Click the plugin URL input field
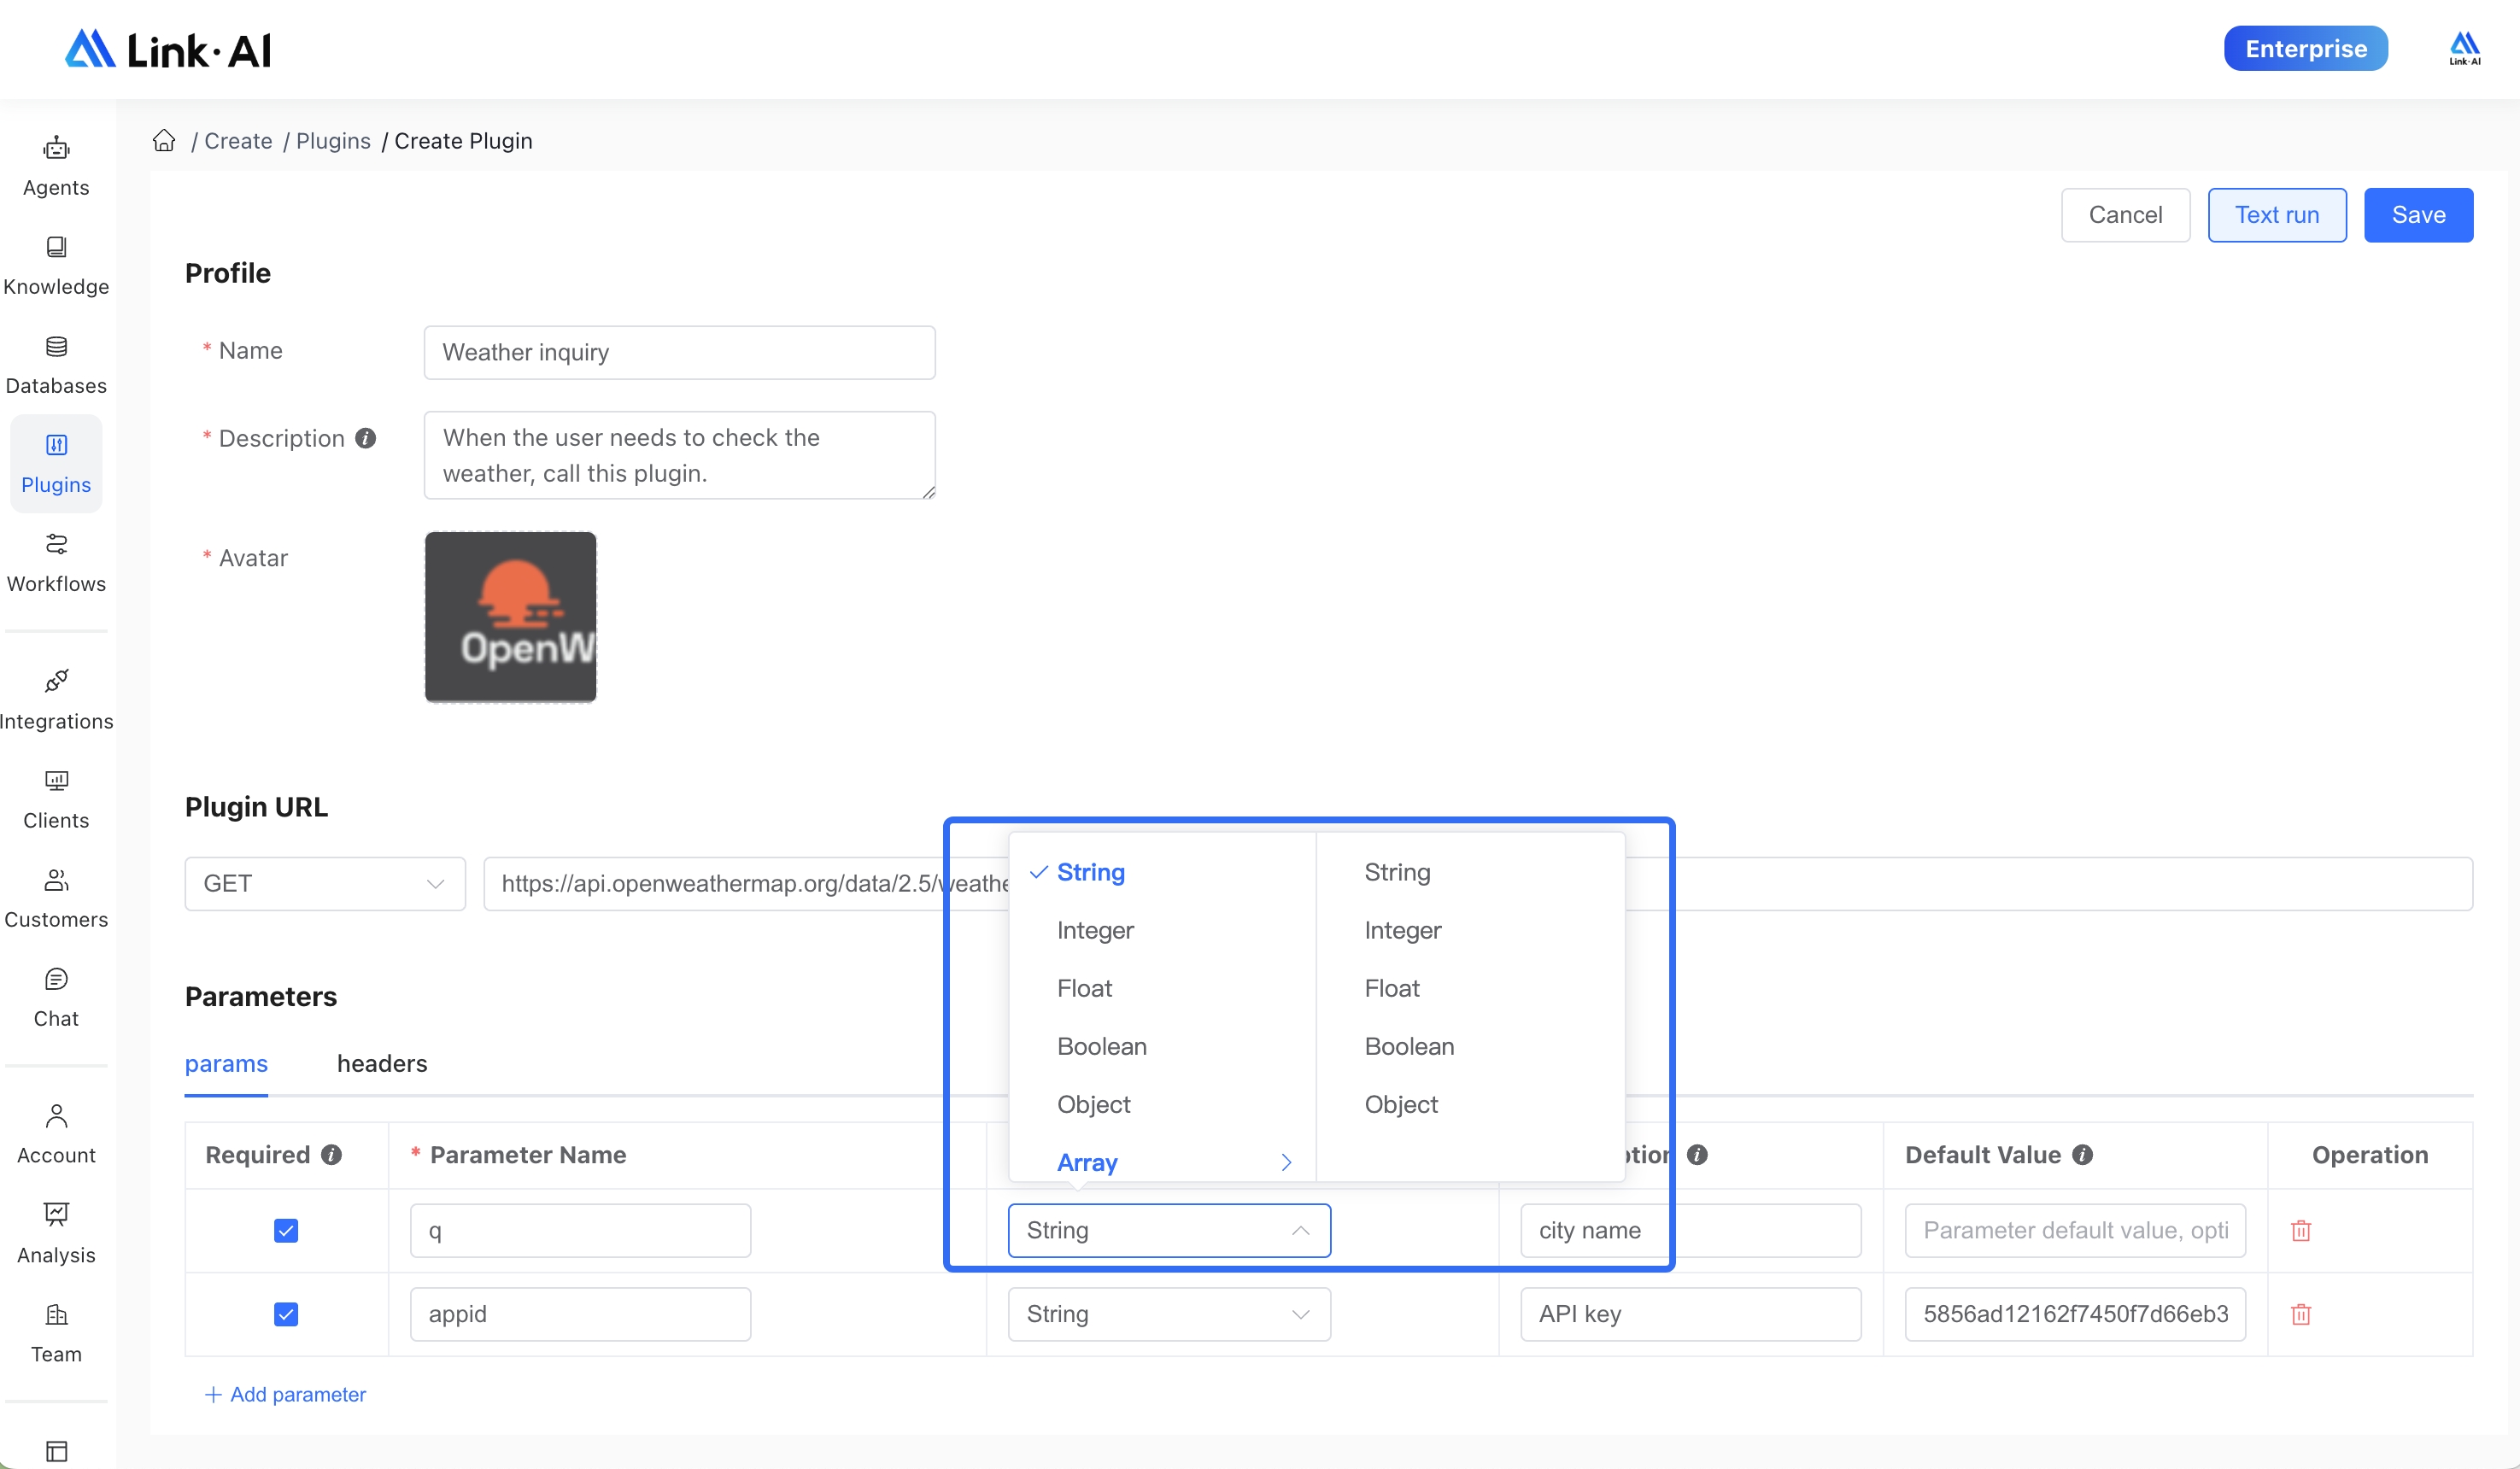Screen dimensions: 2520x1469 click(1478, 883)
